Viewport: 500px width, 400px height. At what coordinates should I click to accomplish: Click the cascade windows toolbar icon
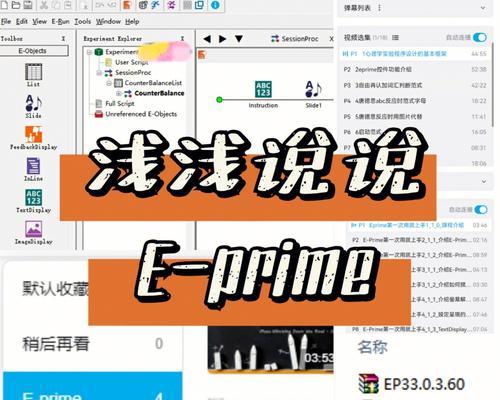click(199, 5)
